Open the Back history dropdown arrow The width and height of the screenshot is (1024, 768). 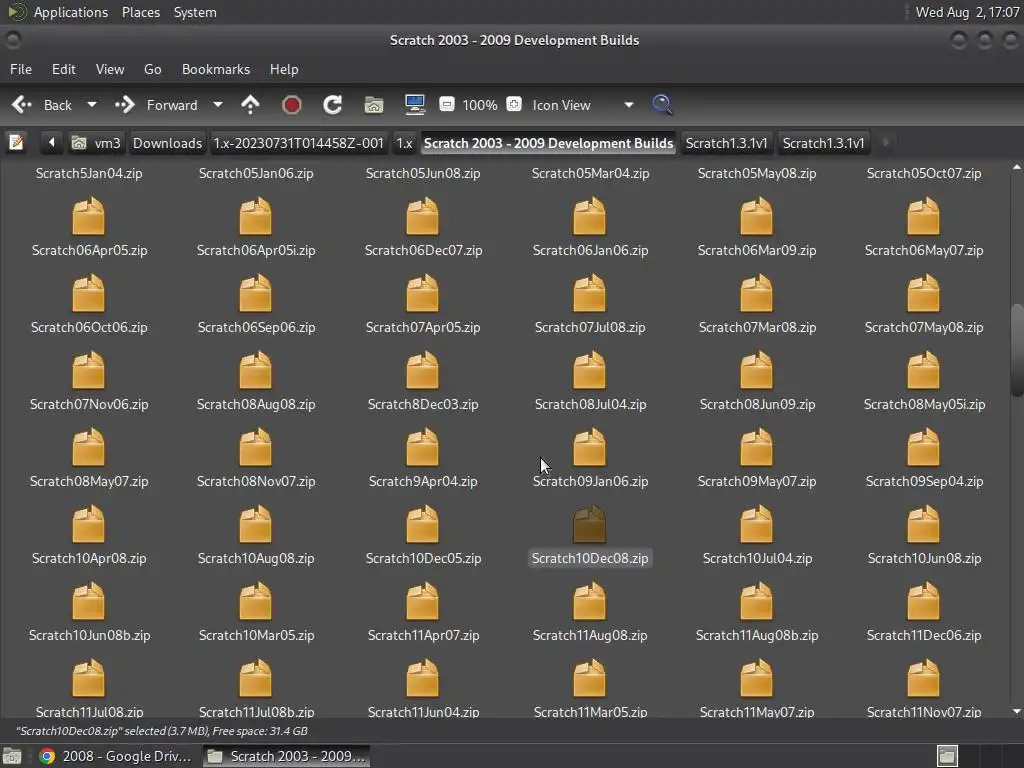click(x=92, y=104)
